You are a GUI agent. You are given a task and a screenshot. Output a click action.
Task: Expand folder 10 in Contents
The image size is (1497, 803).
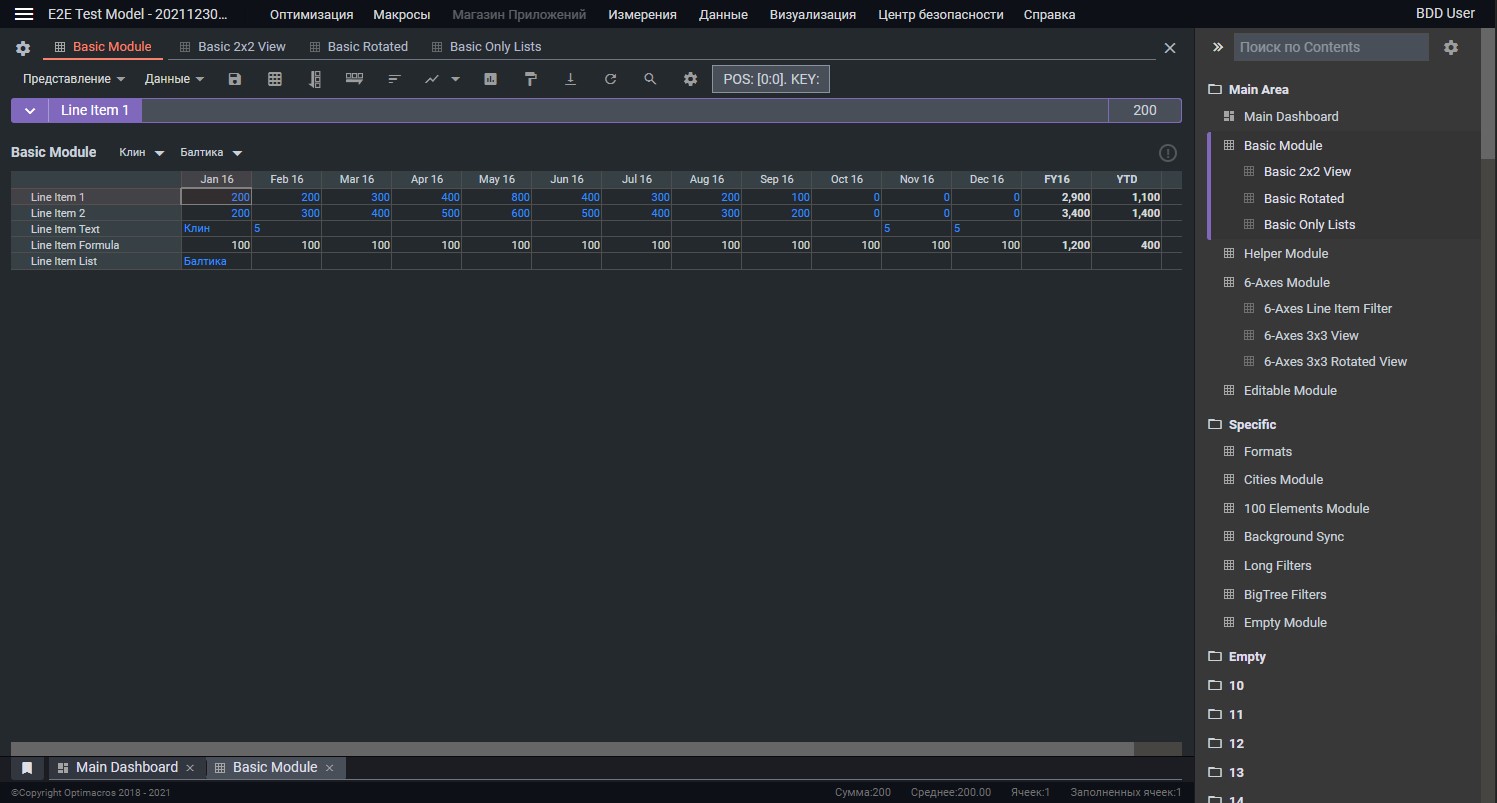pos(1226,686)
